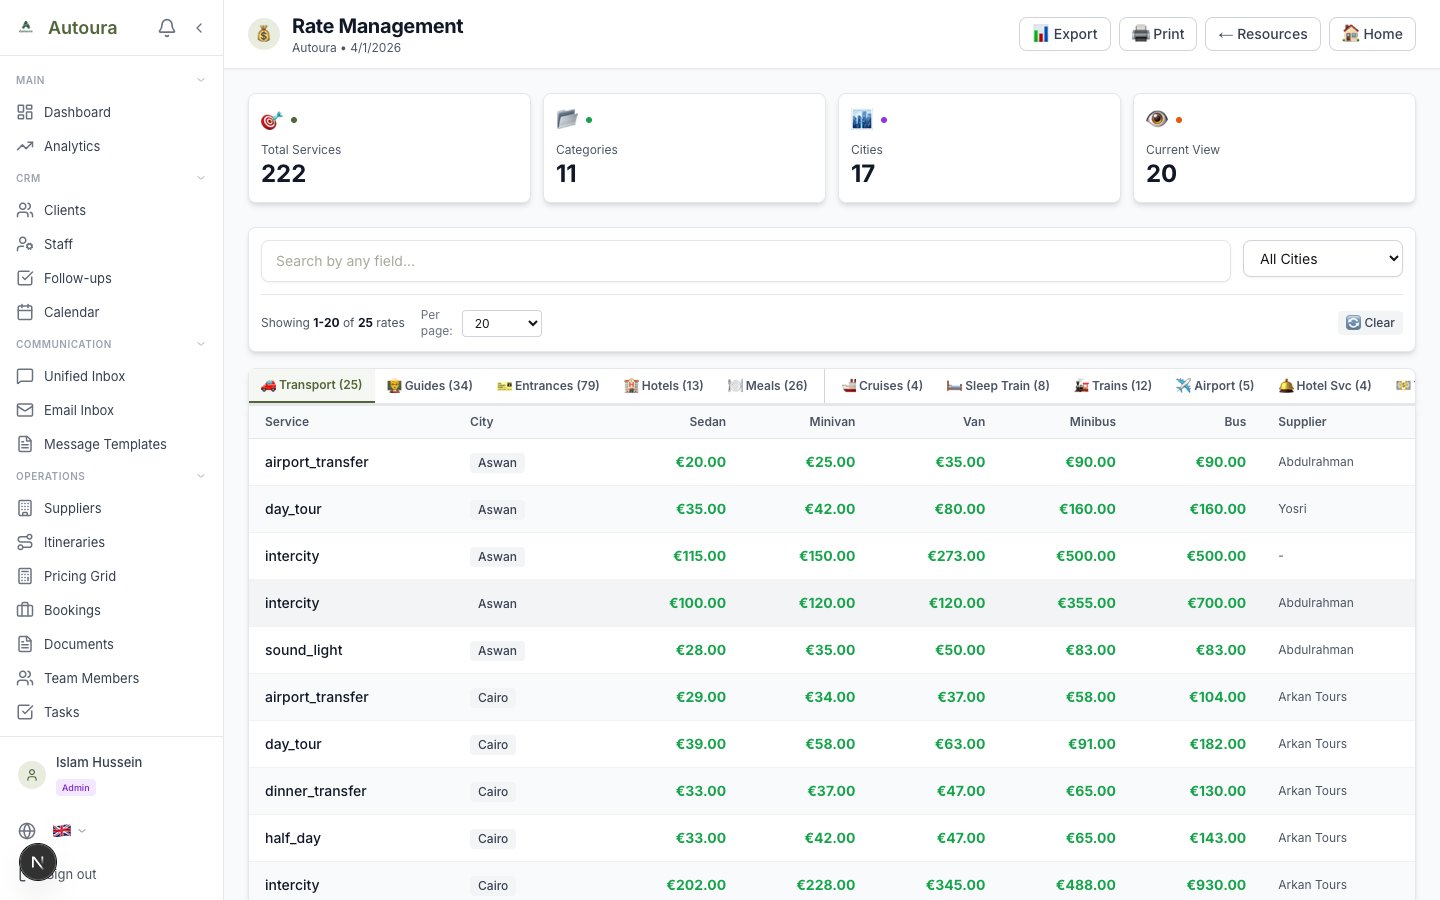
Task: Switch to the Hotel Svc (4) tab
Action: [1325, 385]
